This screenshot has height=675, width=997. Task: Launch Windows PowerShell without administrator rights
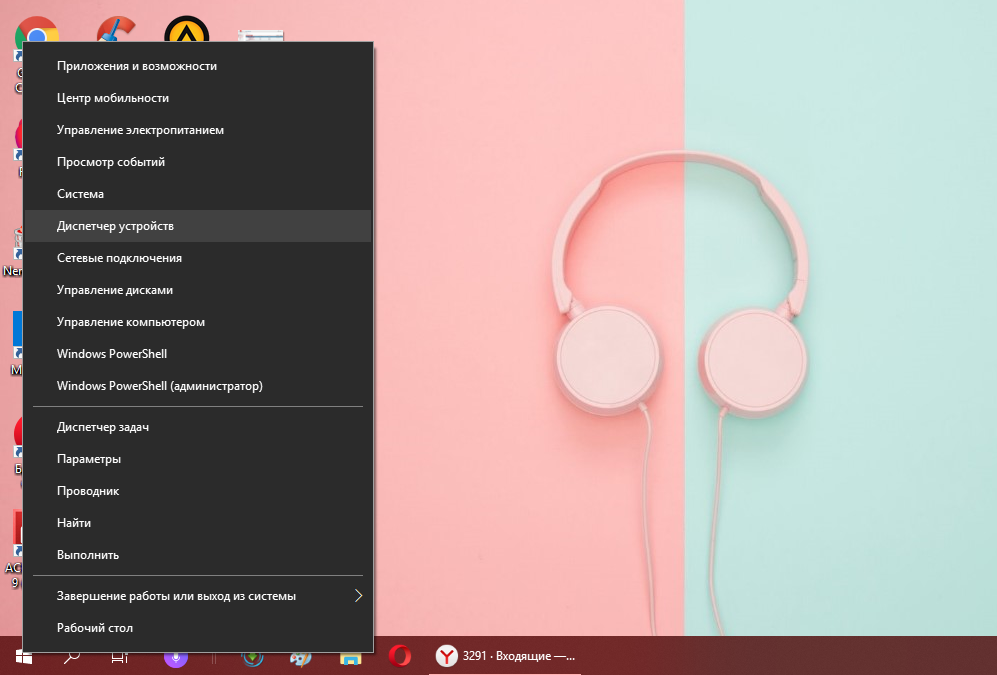[x=198, y=354]
